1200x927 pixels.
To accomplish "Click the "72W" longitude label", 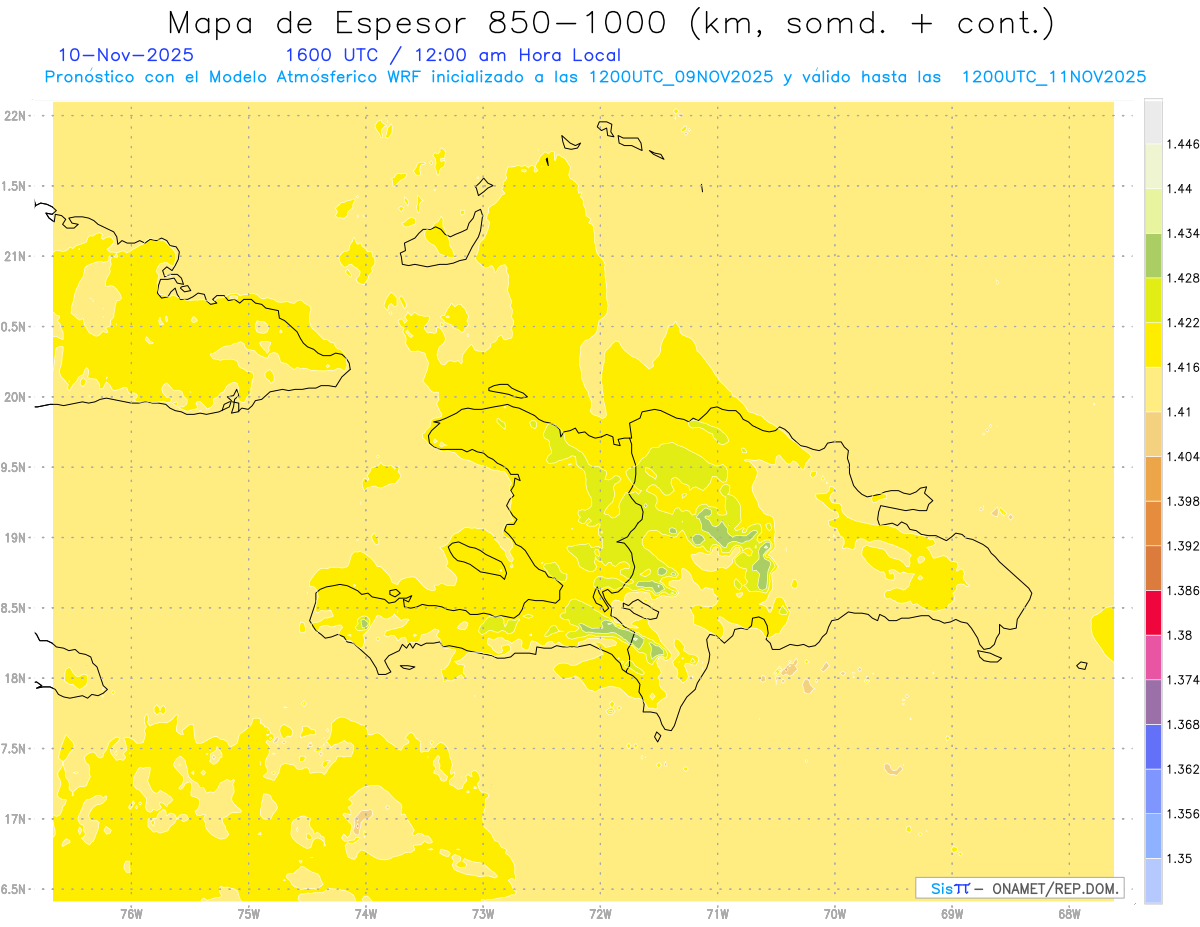I will coord(601,913).
